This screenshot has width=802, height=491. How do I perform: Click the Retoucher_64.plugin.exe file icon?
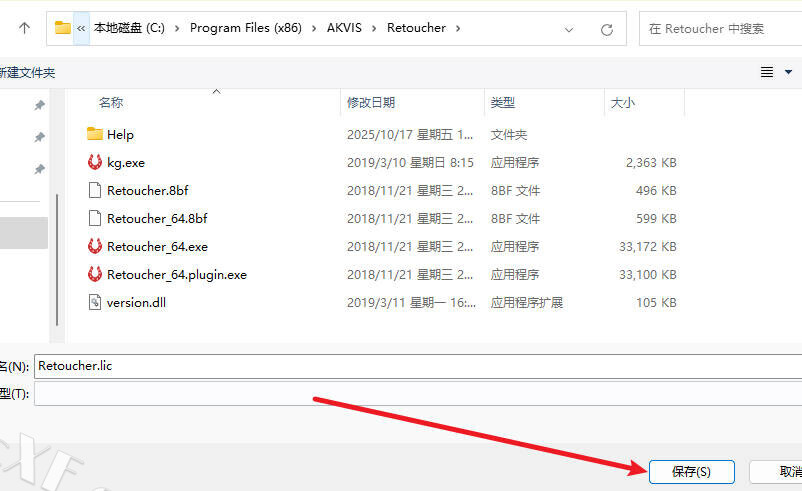[x=95, y=274]
